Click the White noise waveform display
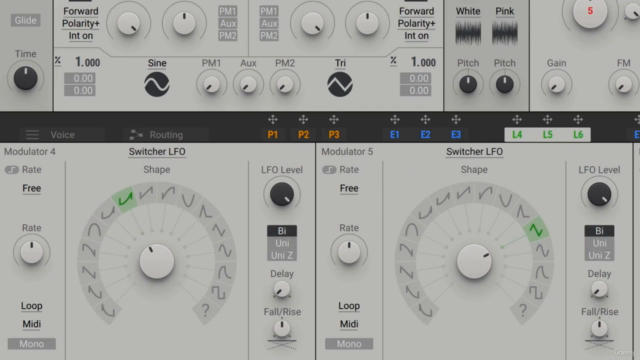The height and width of the screenshot is (360, 640). point(468,33)
